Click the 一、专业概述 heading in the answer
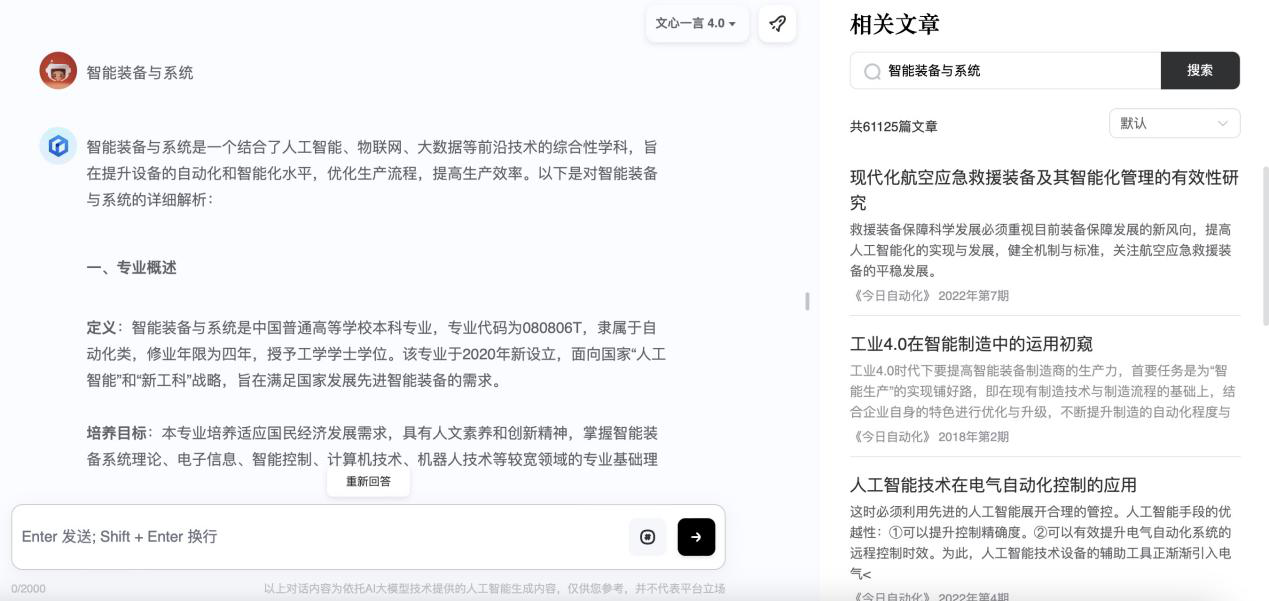Screen dimensions: 1269x601 tap(131, 268)
